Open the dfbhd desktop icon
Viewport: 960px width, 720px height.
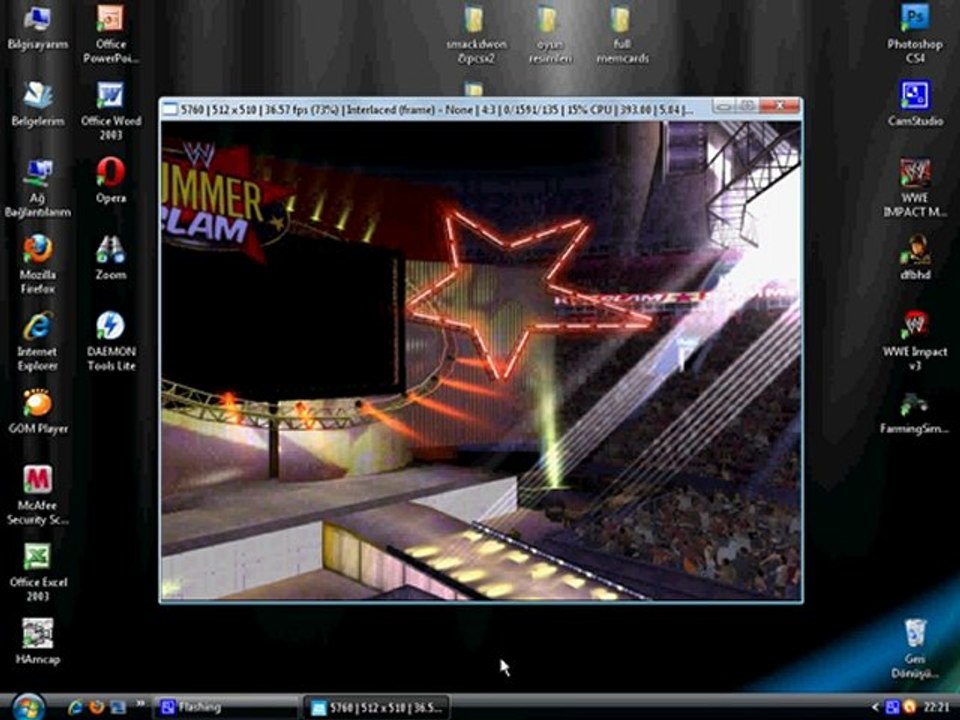coord(915,258)
